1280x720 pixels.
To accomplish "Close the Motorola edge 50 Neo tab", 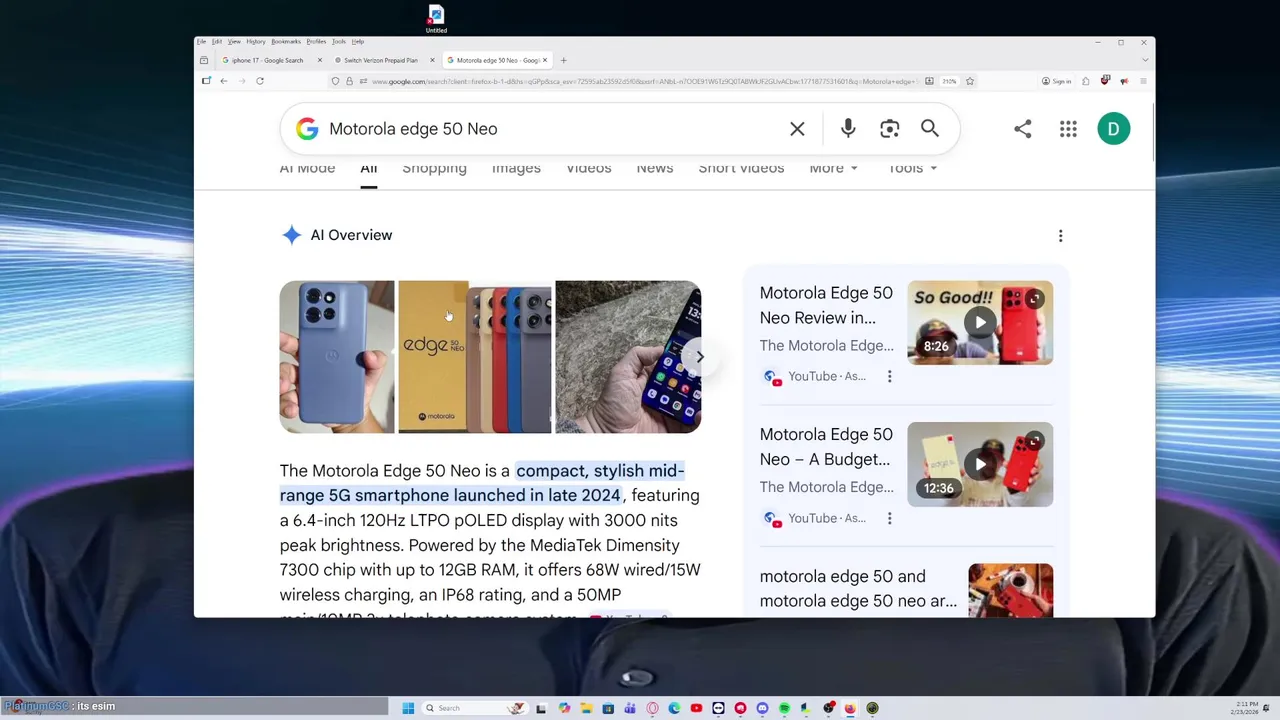I will tap(545, 60).
